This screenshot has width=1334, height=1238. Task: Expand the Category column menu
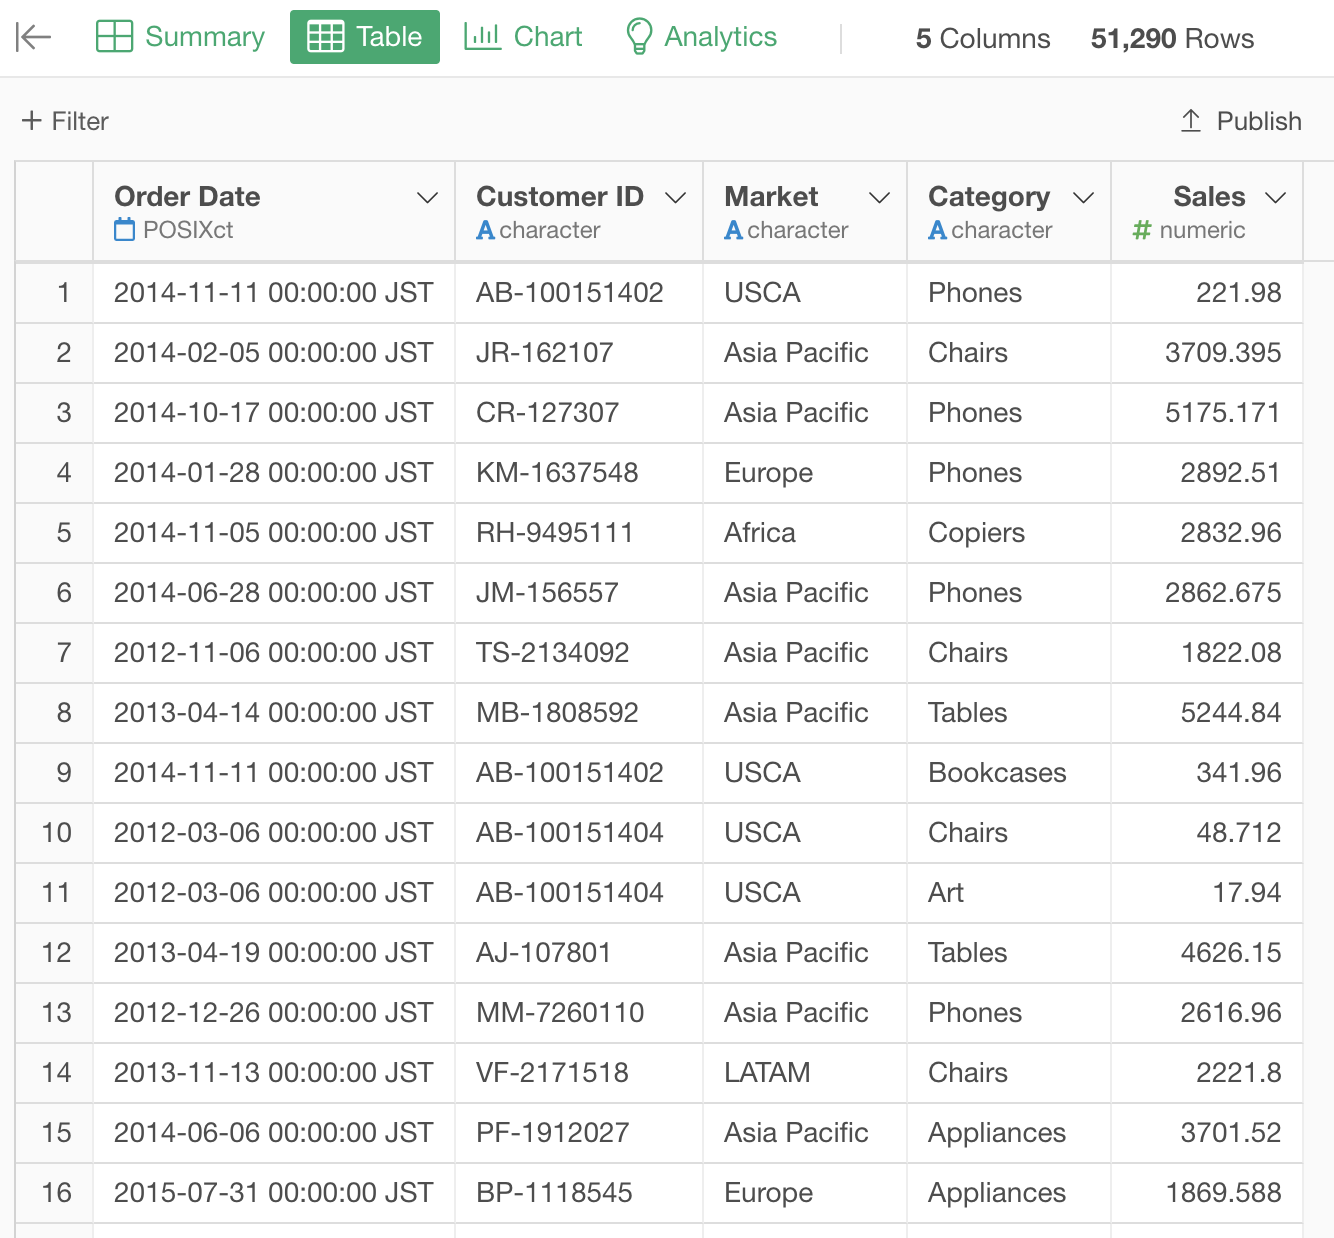click(x=1083, y=198)
